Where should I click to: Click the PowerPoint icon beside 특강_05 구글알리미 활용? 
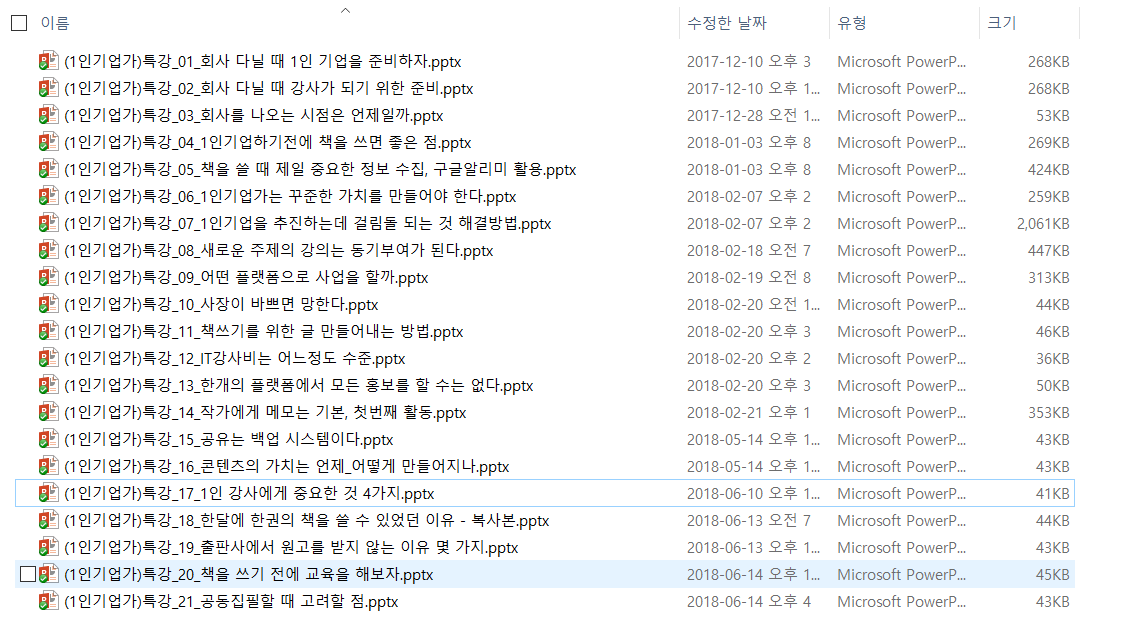(x=47, y=169)
